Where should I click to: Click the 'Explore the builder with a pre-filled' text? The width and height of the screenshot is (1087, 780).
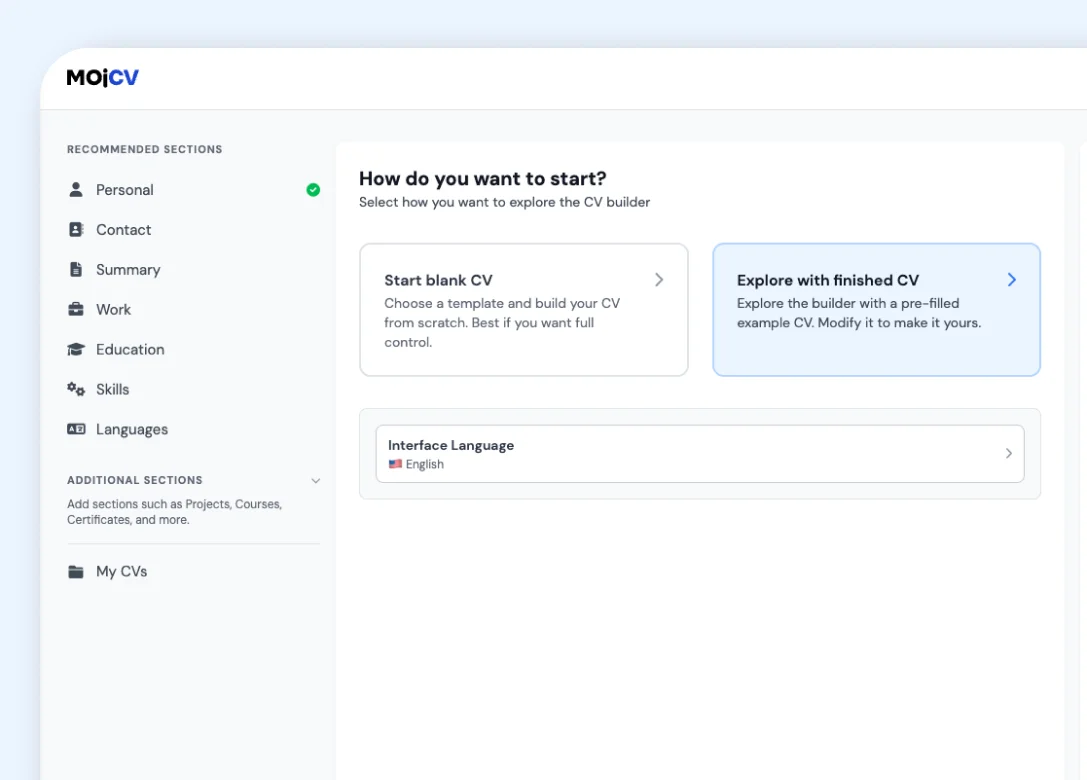[859, 313]
